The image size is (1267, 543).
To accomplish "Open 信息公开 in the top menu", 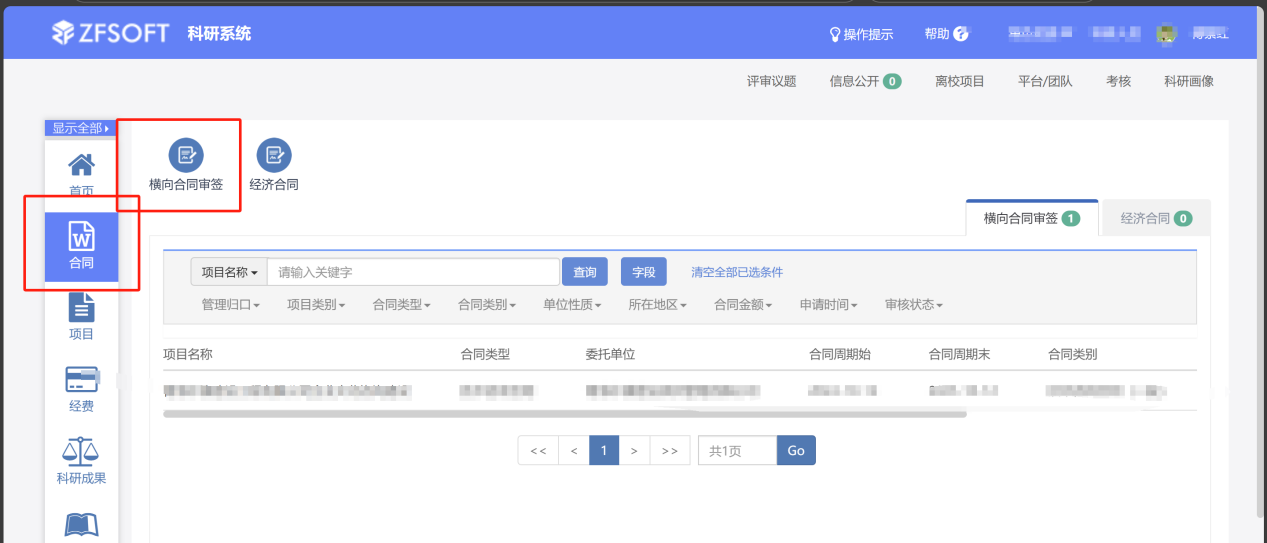I will (x=864, y=81).
